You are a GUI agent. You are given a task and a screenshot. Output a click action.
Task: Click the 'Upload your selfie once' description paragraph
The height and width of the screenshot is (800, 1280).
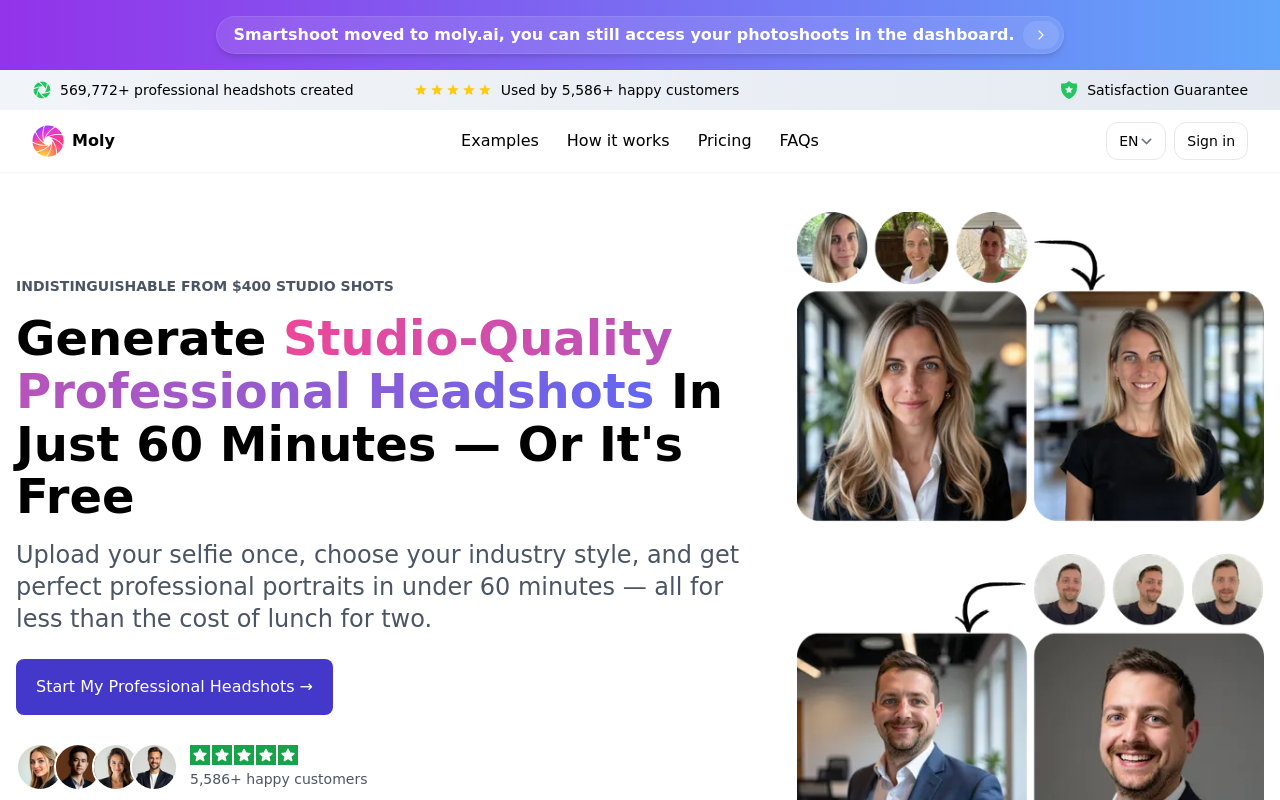pyautogui.click(x=378, y=586)
